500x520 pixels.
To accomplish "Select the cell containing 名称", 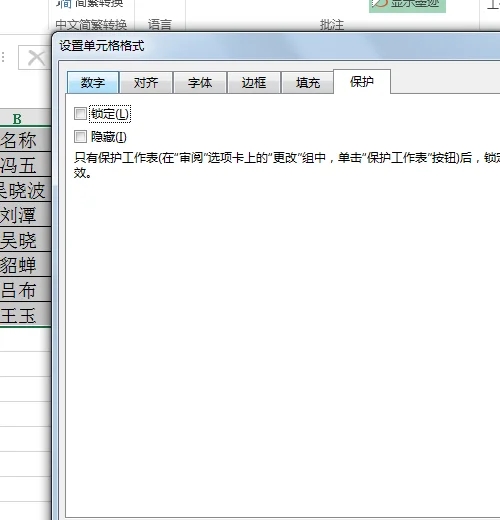I will pos(25,140).
